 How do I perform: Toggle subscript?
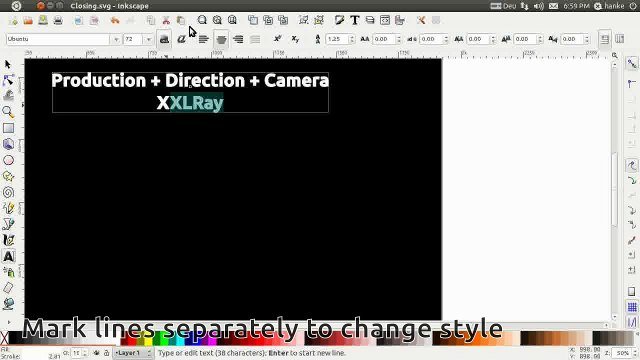(x=295, y=39)
